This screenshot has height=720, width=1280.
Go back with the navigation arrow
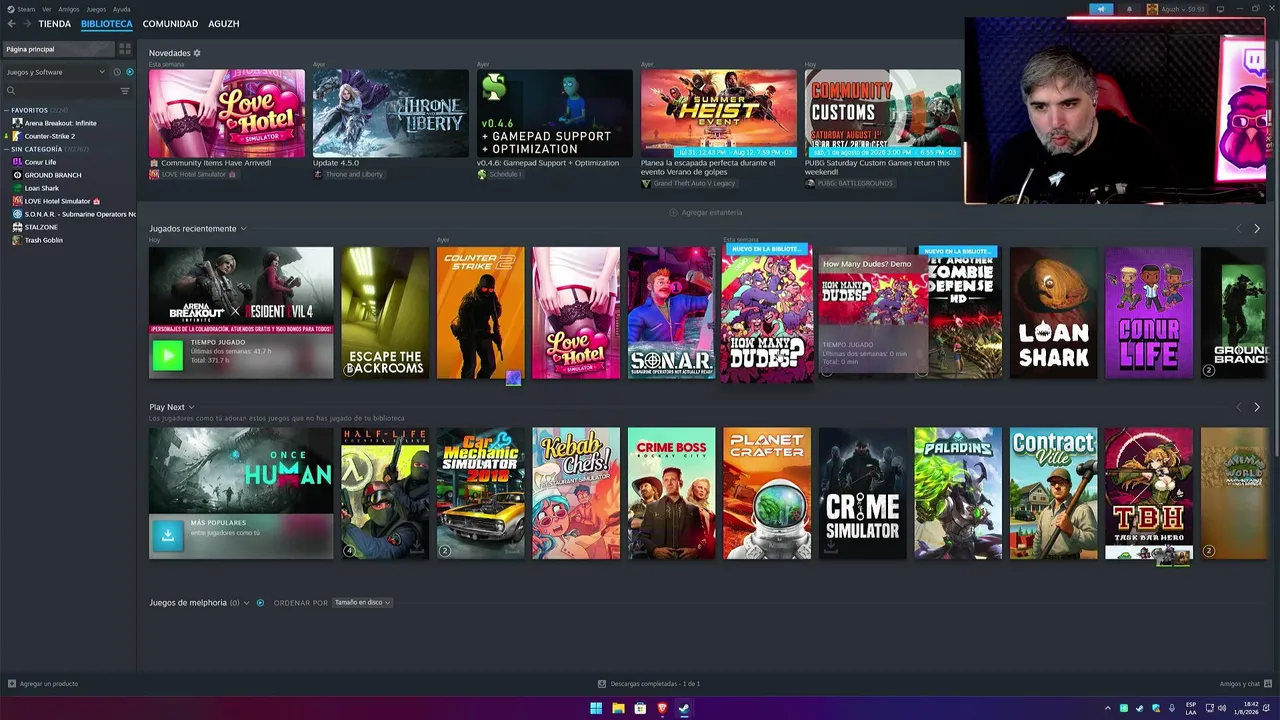12,23
